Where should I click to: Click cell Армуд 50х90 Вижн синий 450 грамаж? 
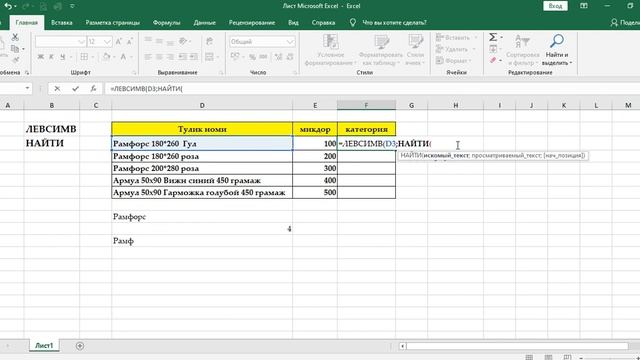pyautogui.click(x=202, y=180)
